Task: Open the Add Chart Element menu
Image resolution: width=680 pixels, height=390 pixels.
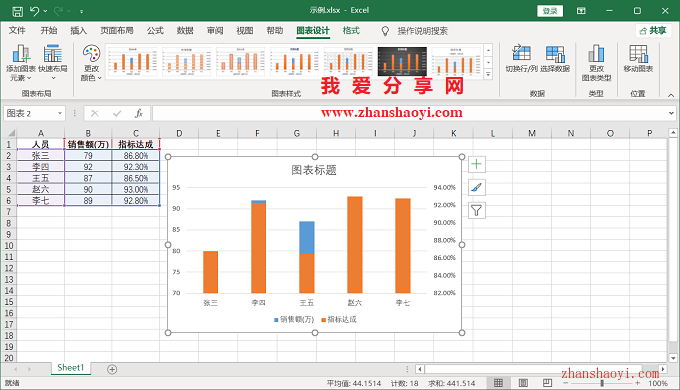Action: pyautogui.click(x=20, y=63)
